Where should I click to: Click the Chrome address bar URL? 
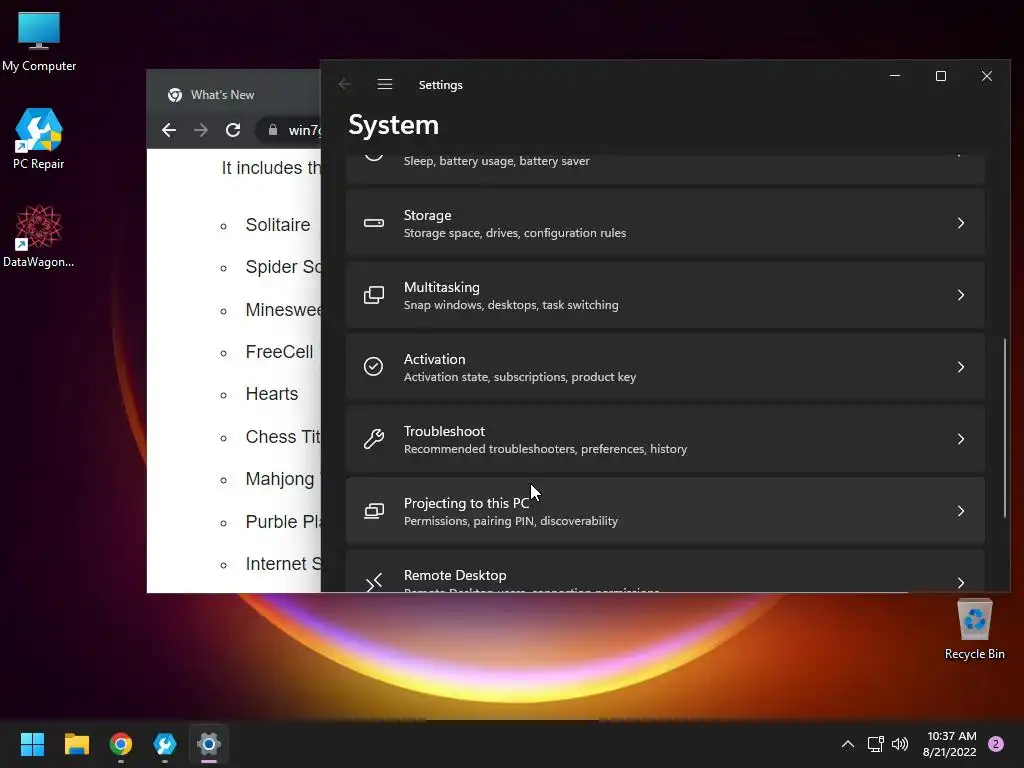pyautogui.click(x=304, y=130)
